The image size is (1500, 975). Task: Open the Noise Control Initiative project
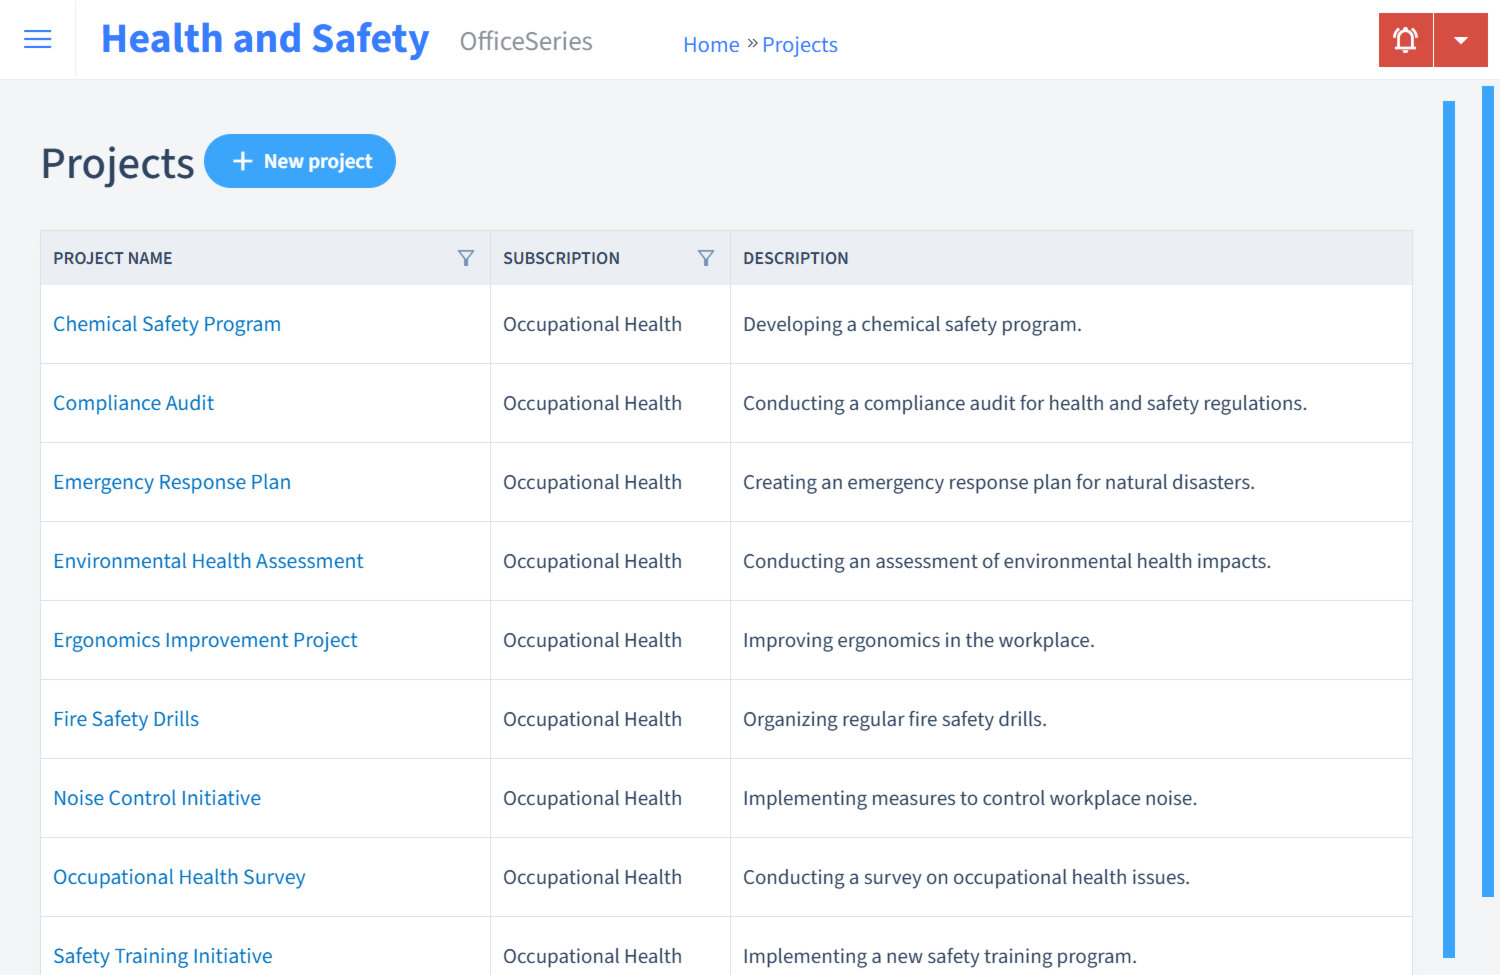coord(157,798)
